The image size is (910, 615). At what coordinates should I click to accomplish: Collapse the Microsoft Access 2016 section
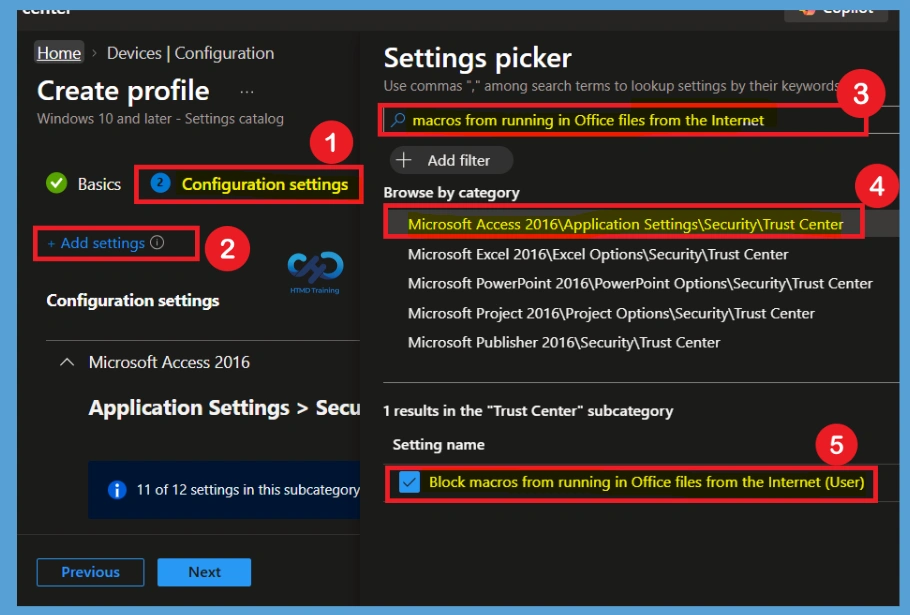[x=67, y=362]
